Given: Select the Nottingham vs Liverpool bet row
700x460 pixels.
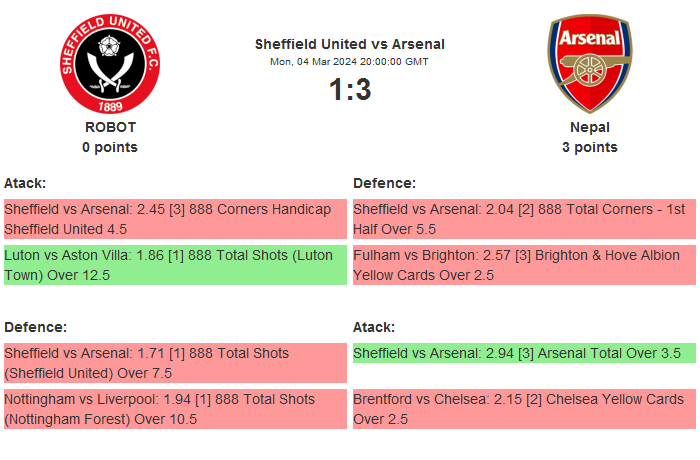Looking at the screenshot, I should pos(175,409).
